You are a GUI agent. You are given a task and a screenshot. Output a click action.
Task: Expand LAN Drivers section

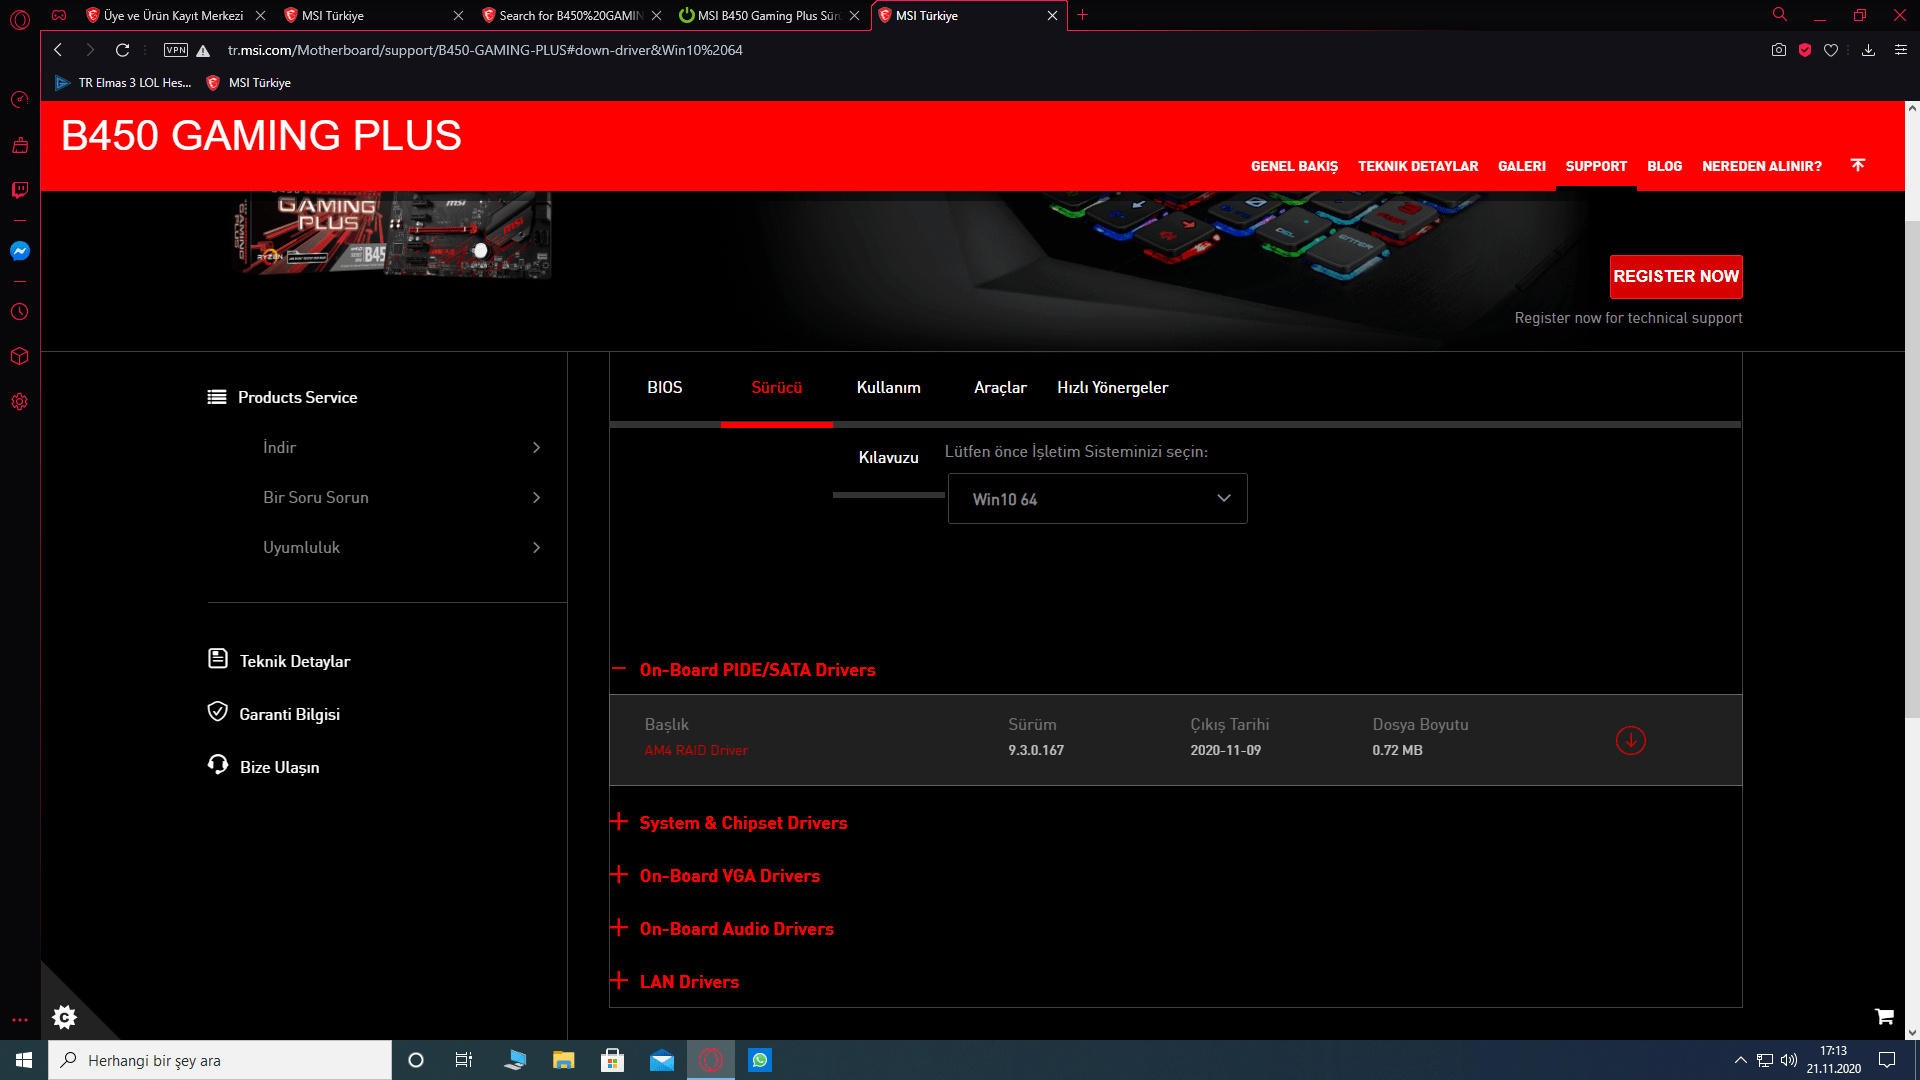click(x=689, y=982)
